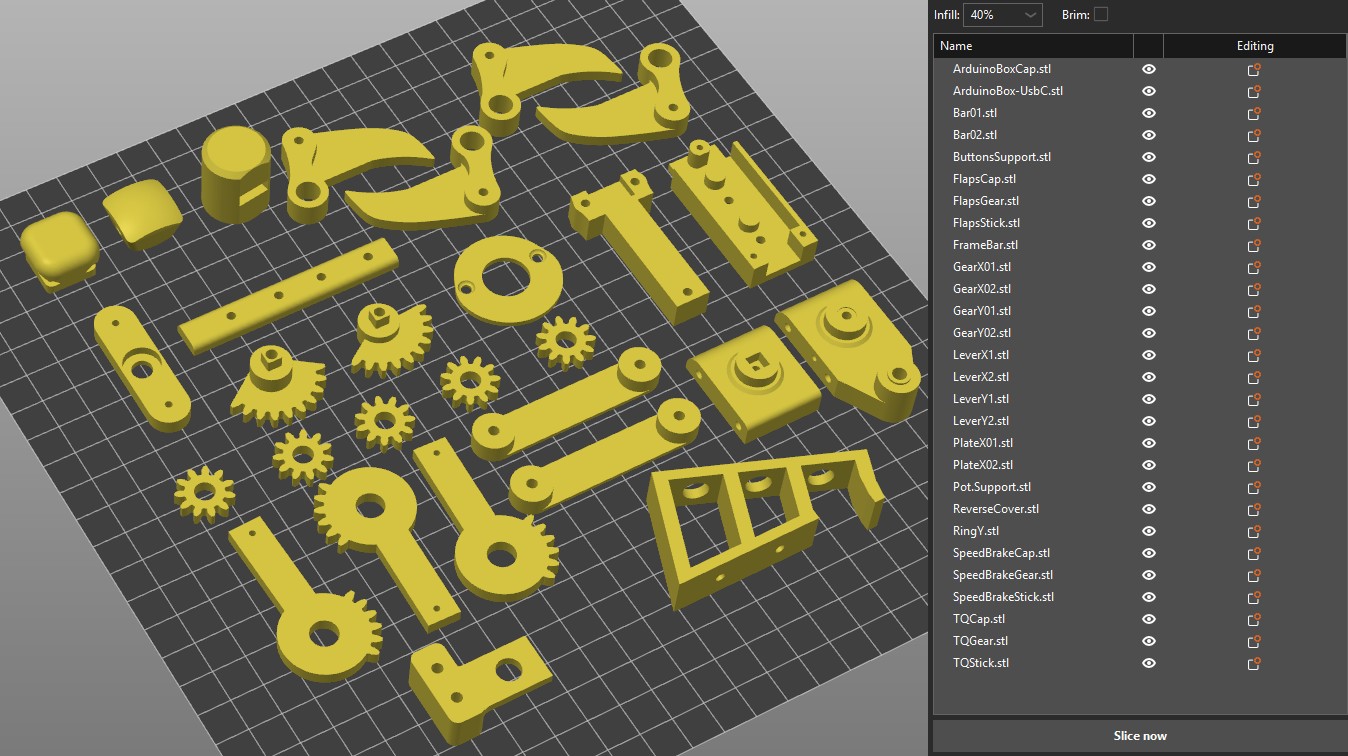Open editing settings for ArduinoBoxCap.stl
This screenshot has width=1348, height=756.
(1253, 69)
